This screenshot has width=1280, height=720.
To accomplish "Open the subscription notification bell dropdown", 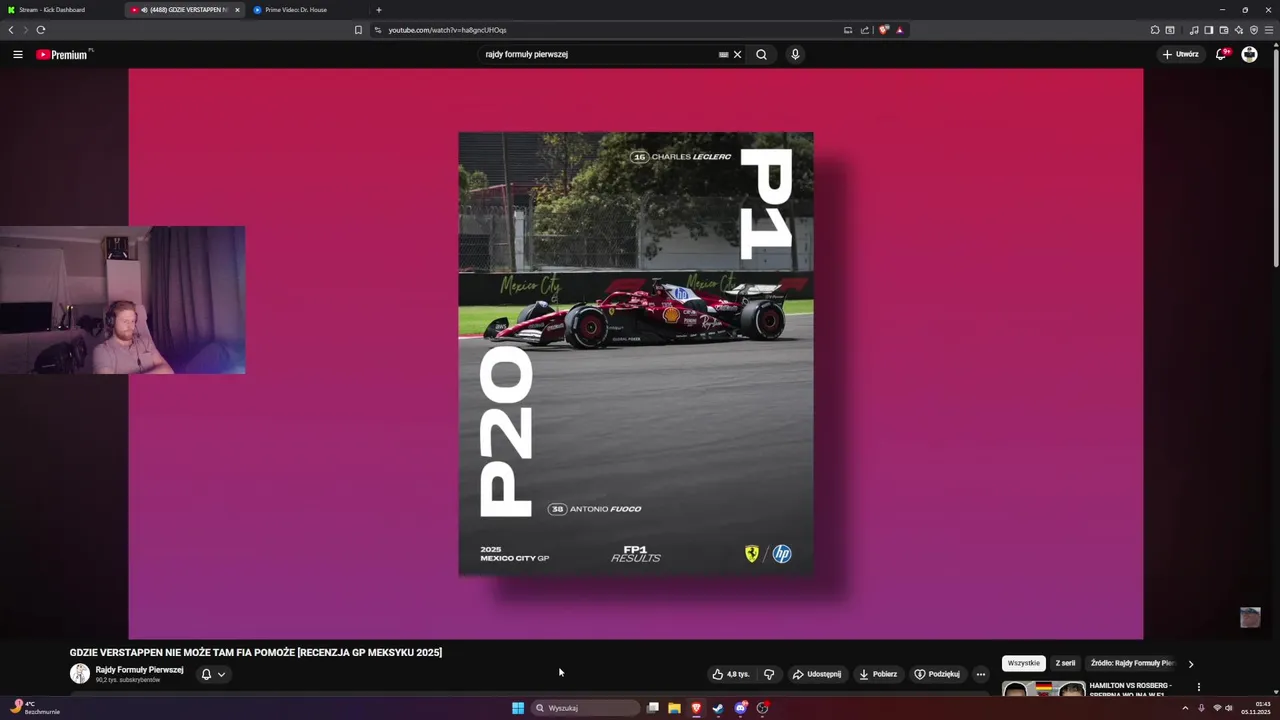I will [213, 674].
